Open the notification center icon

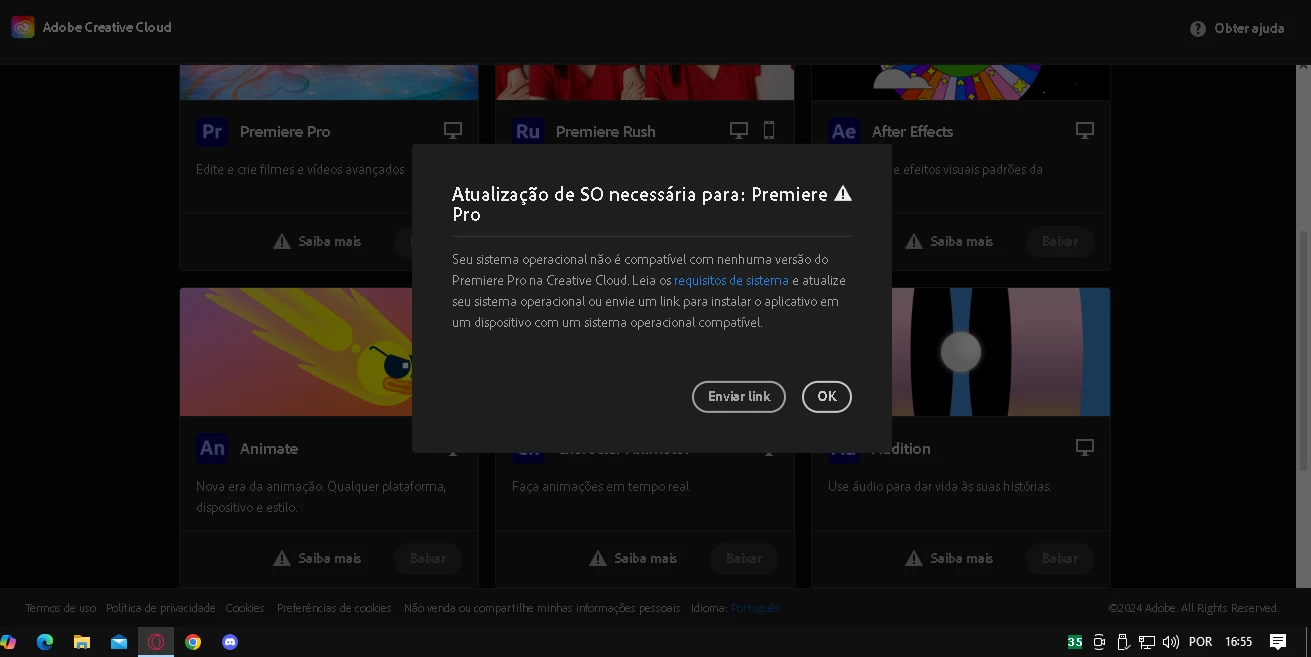coord(1278,642)
